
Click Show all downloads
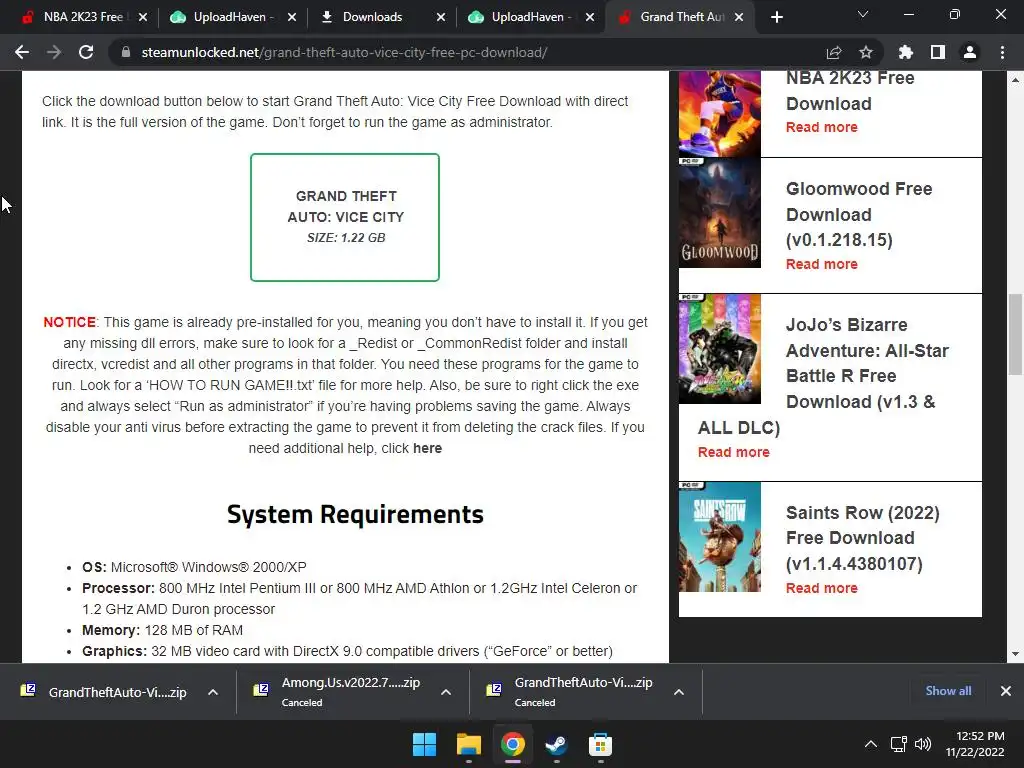tap(948, 691)
